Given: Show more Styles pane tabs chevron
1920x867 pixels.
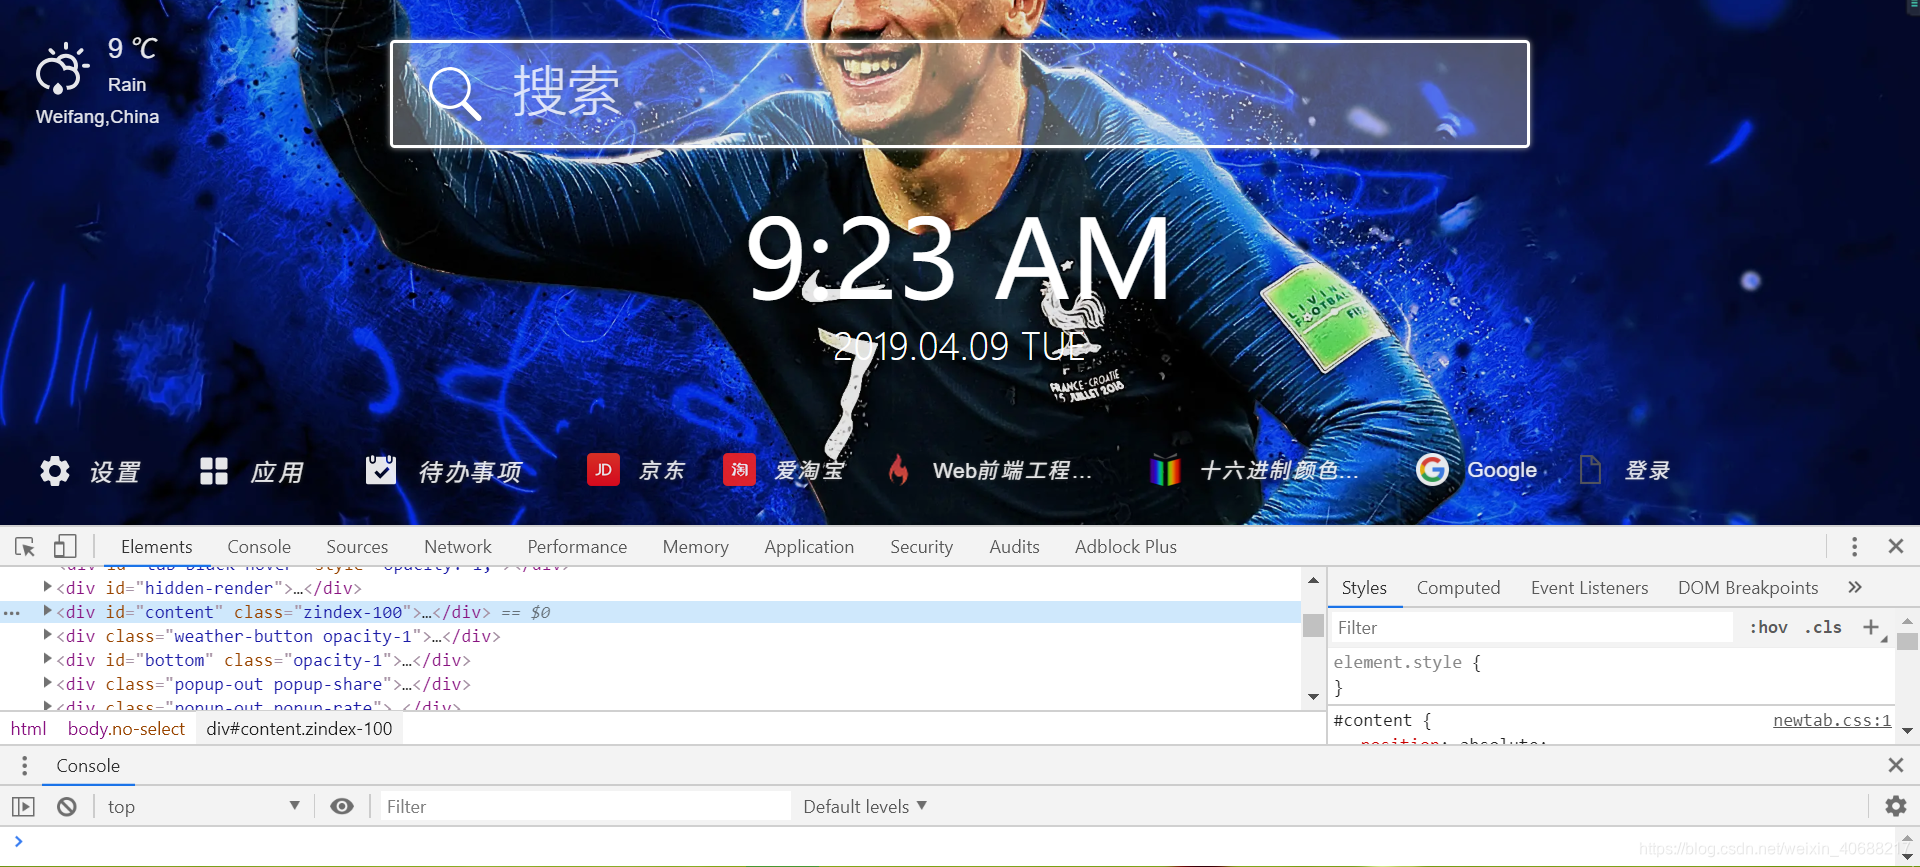Looking at the screenshot, I should click(1855, 587).
